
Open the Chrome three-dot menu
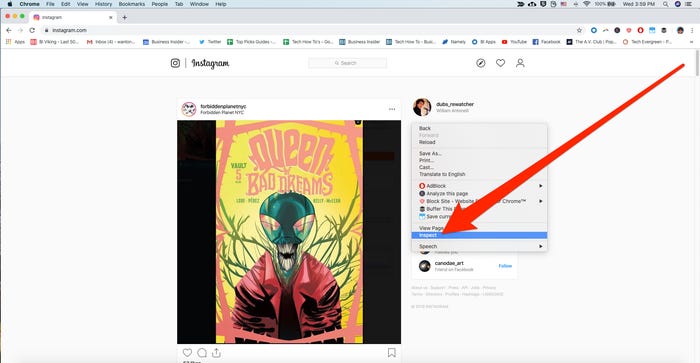[692, 30]
